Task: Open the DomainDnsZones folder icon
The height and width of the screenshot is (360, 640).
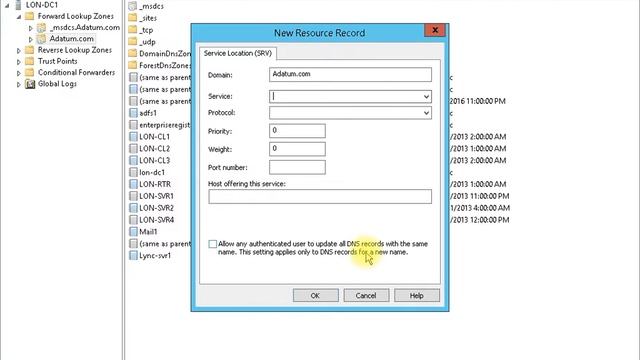Action: click(x=133, y=53)
